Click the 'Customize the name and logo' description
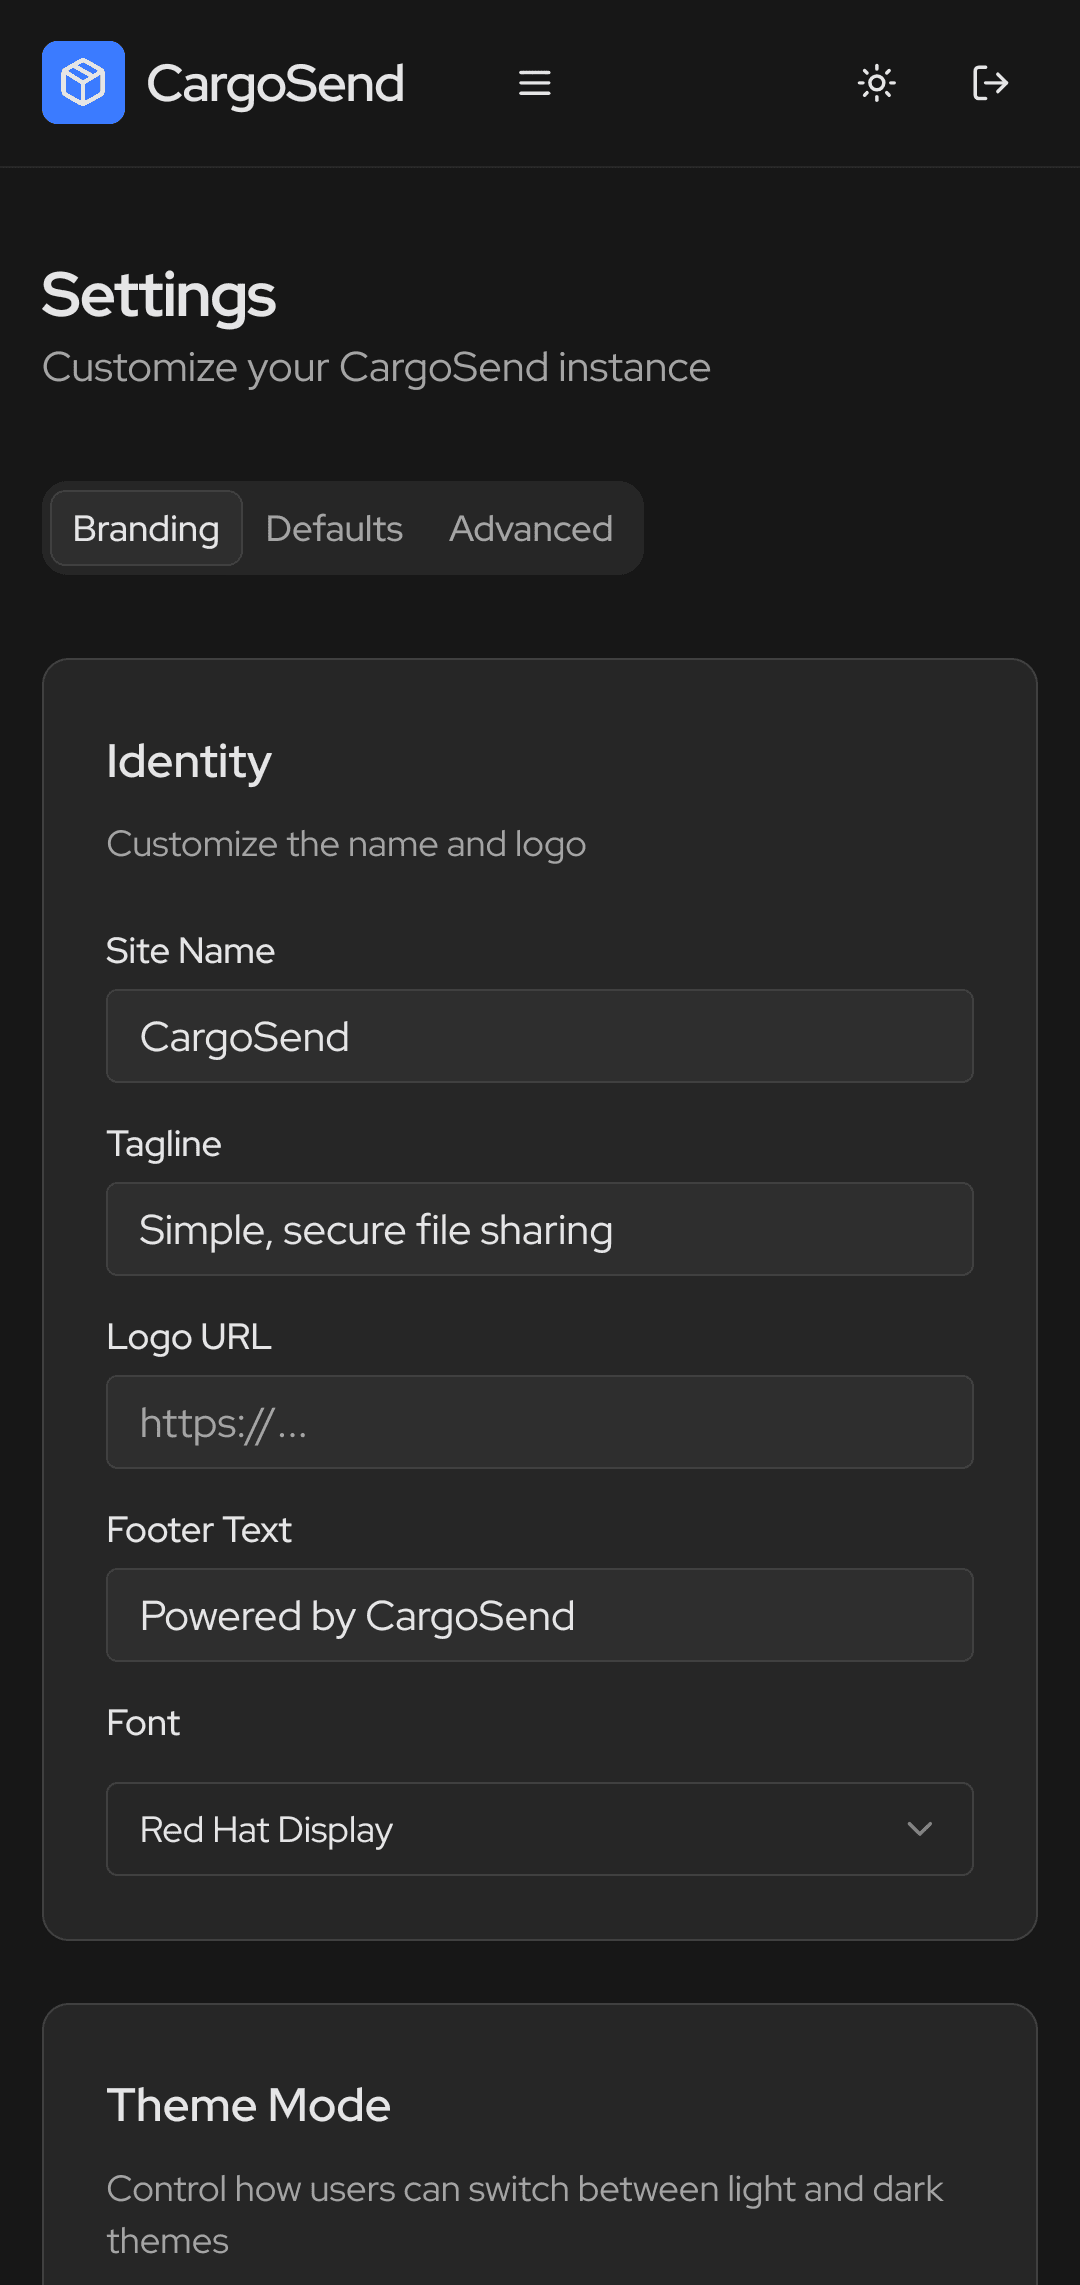1080x2285 pixels. pyautogui.click(x=346, y=844)
